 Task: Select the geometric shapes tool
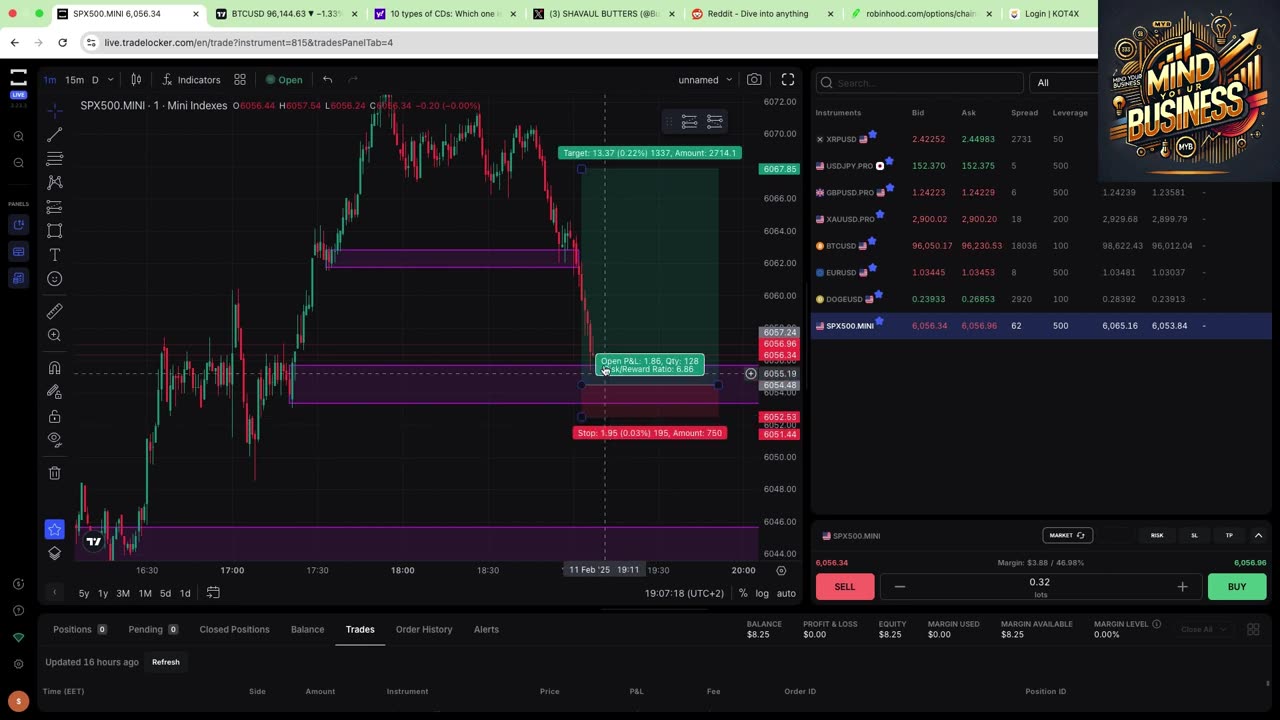(55, 231)
